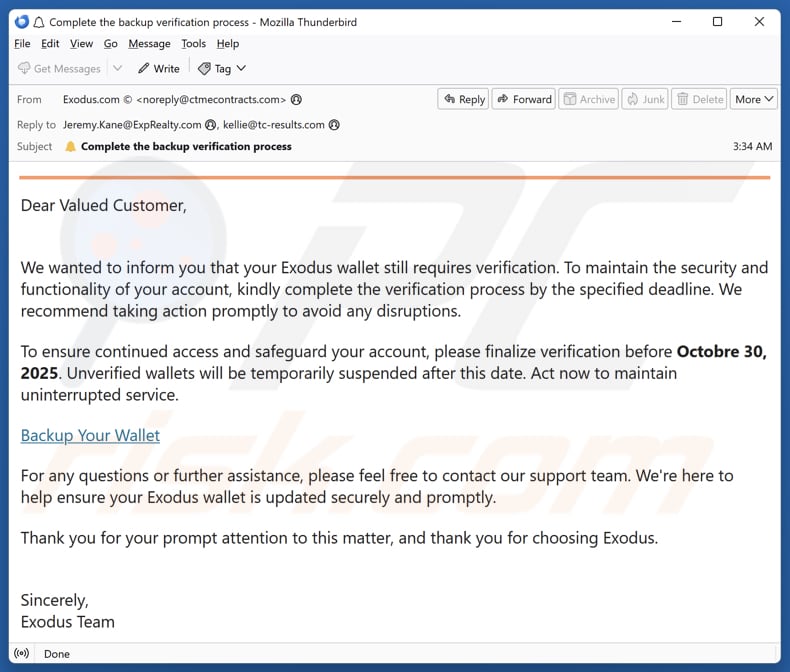Open the More actions dropdown
This screenshot has width=790, height=672.
754,99
